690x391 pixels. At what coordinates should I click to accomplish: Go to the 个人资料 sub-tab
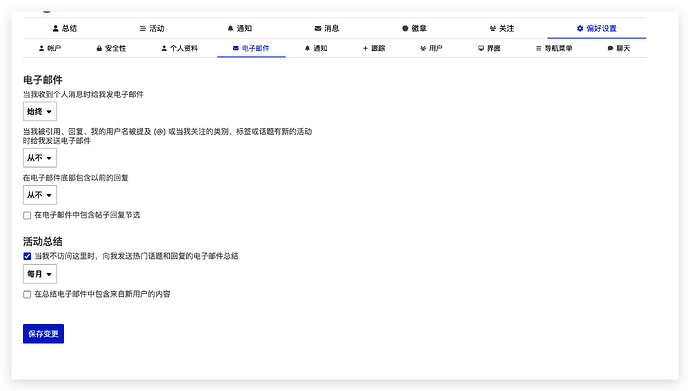click(180, 48)
